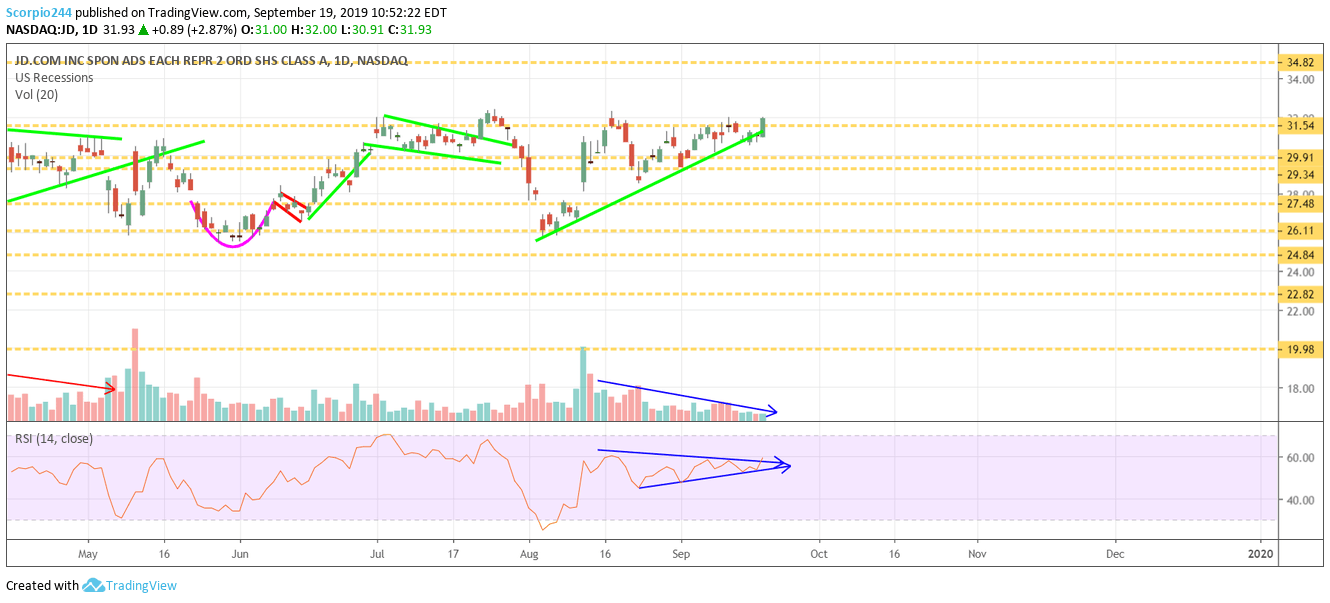Click the last green candlestick in September
Screen dimensions: 1330x603
click(x=763, y=127)
